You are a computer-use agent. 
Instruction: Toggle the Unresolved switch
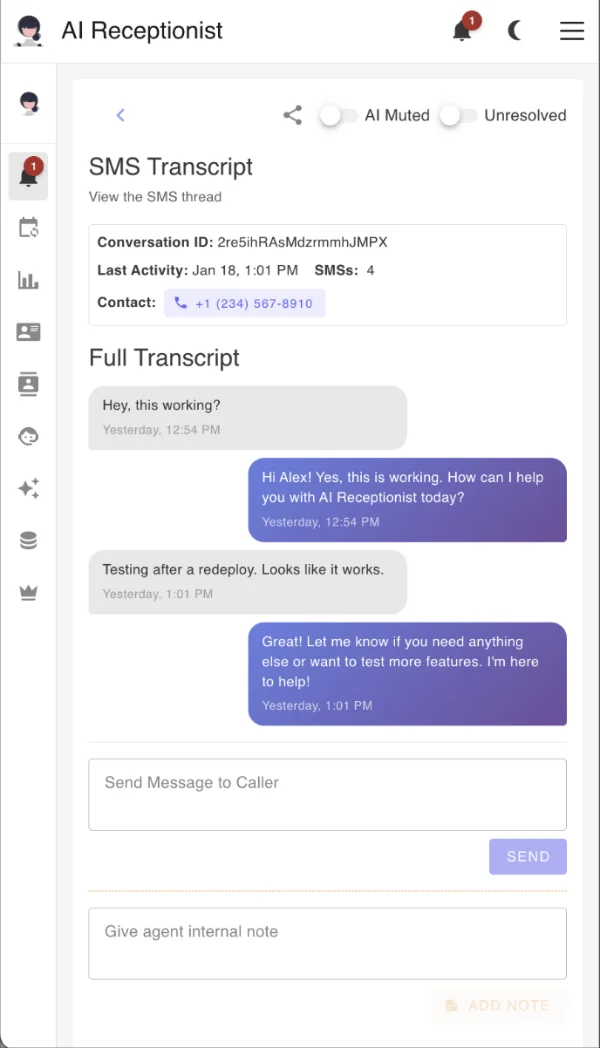(x=459, y=115)
